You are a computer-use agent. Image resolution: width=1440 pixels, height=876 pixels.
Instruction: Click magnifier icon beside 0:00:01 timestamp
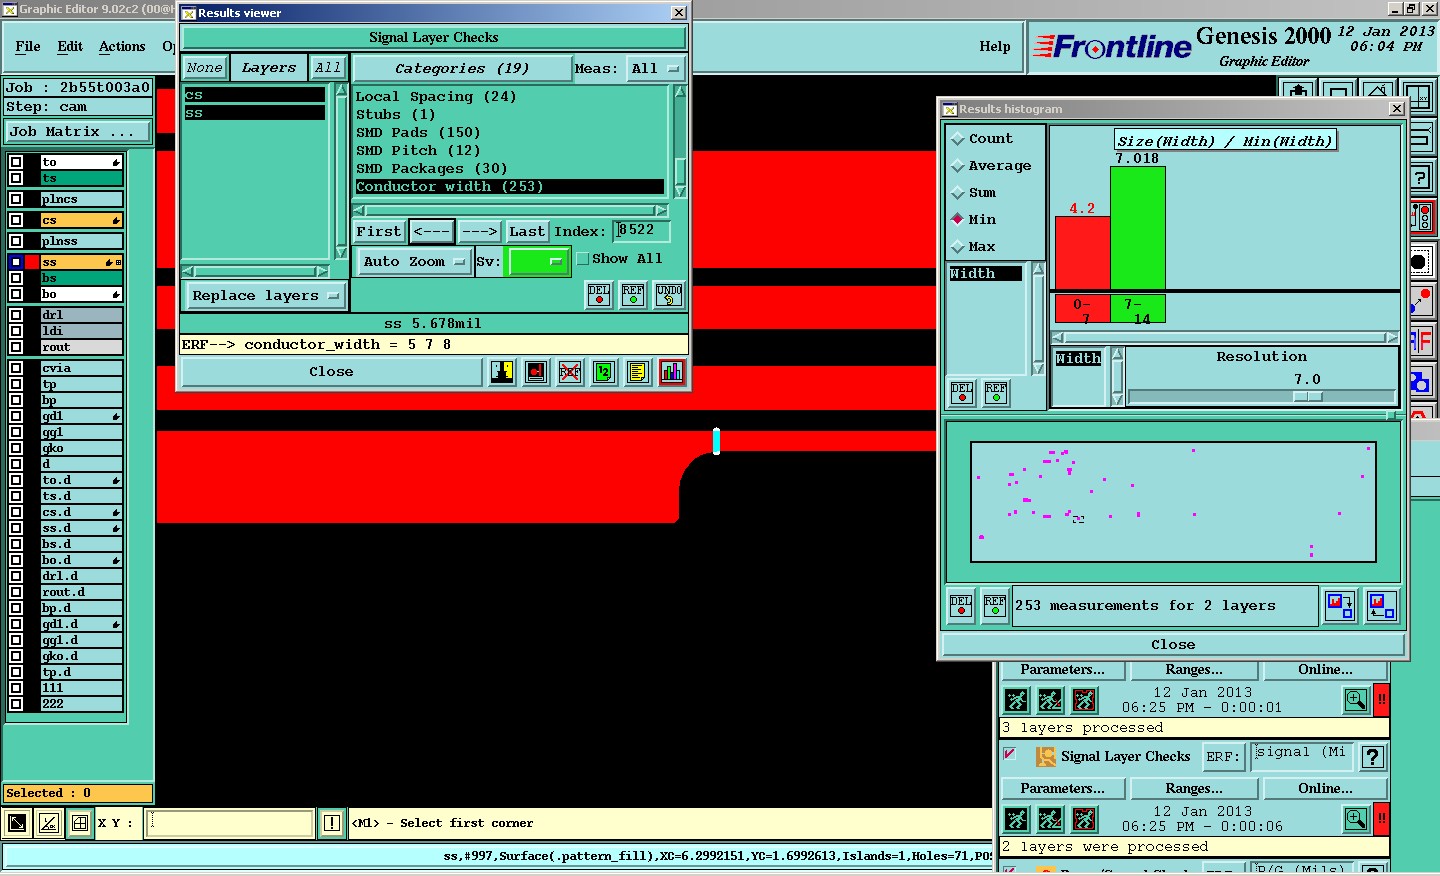[x=1356, y=700]
